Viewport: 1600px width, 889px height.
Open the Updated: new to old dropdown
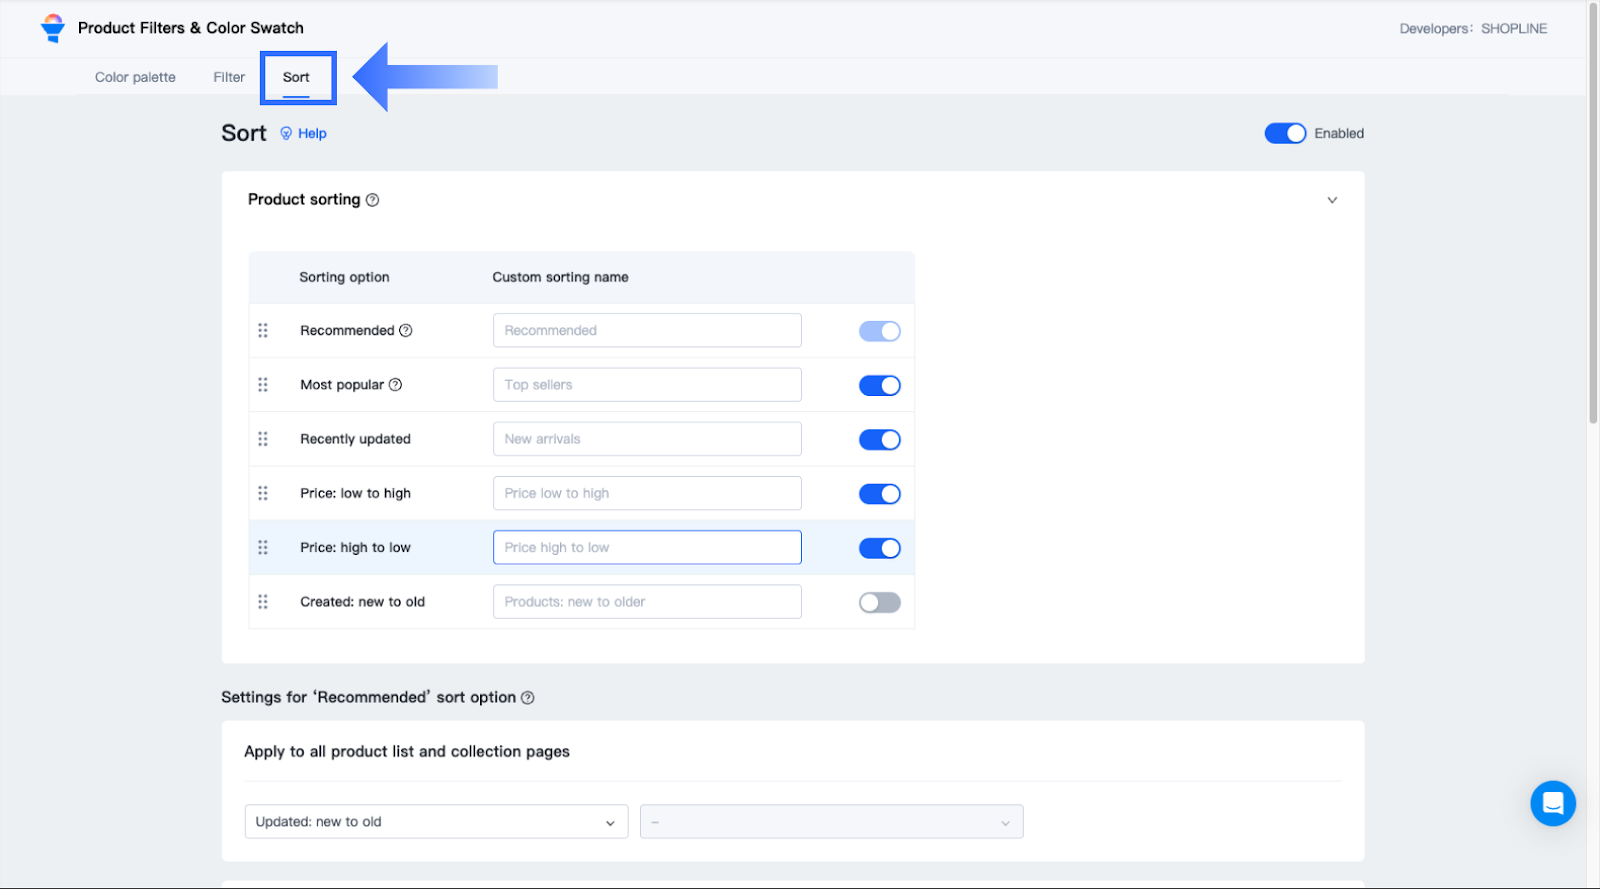coord(436,822)
